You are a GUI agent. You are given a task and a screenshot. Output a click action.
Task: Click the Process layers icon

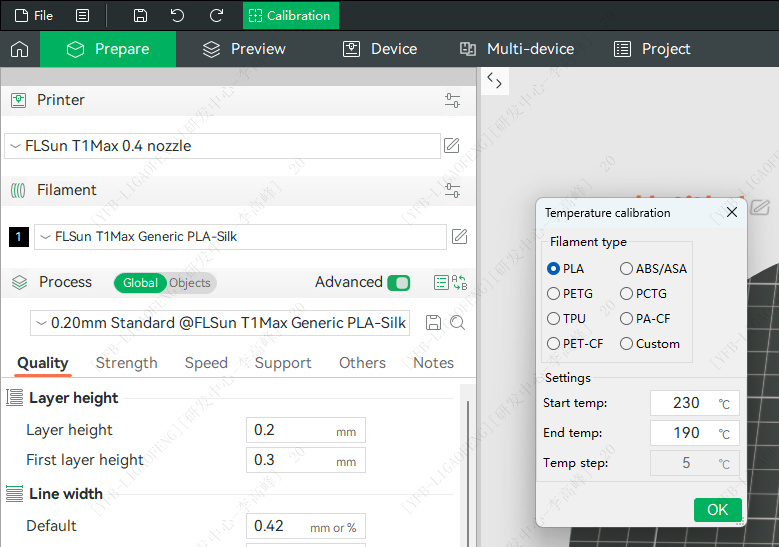(19, 282)
